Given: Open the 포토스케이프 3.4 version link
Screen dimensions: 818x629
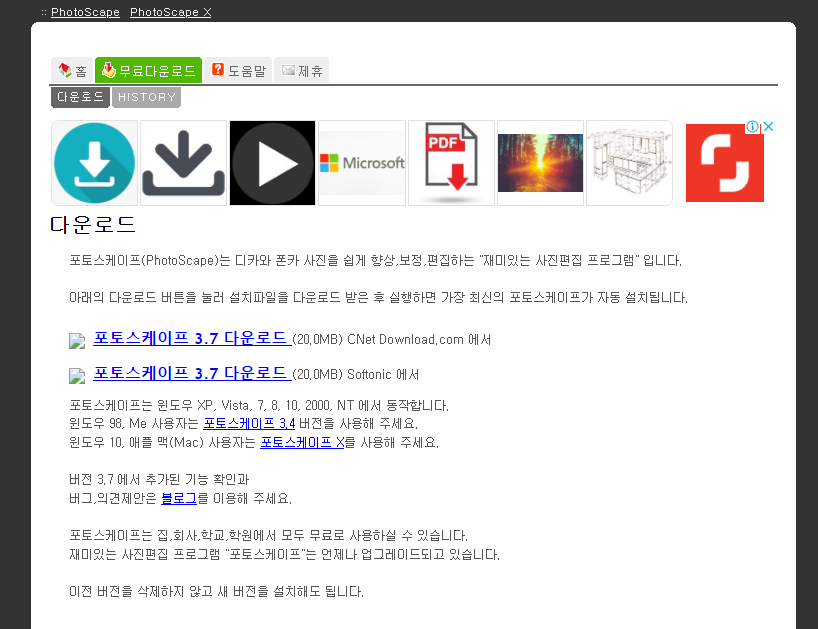Looking at the screenshot, I should pyautogui.click(x=251, y=422).
